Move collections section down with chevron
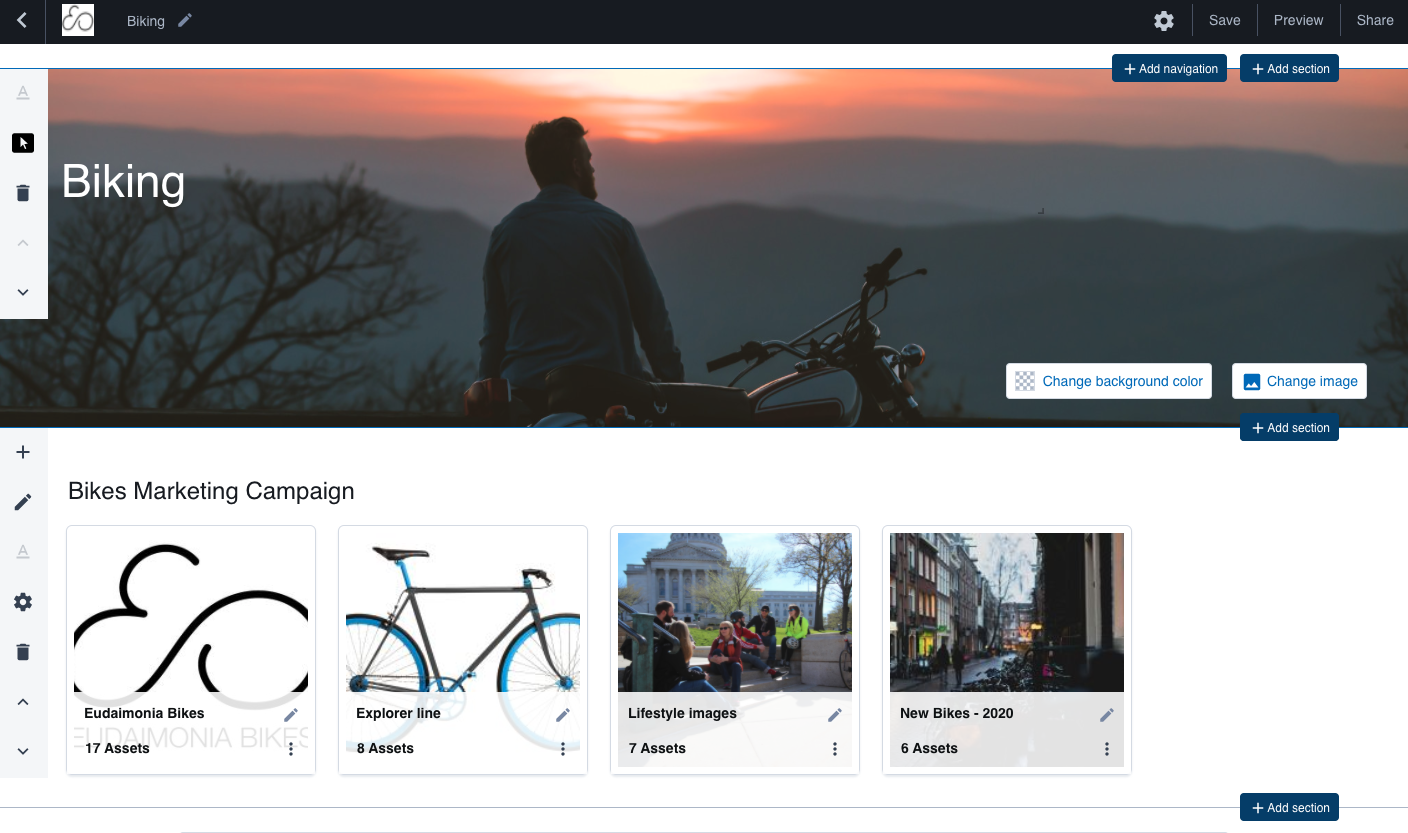The image size is (1408, 833). [x=23, y=751]
